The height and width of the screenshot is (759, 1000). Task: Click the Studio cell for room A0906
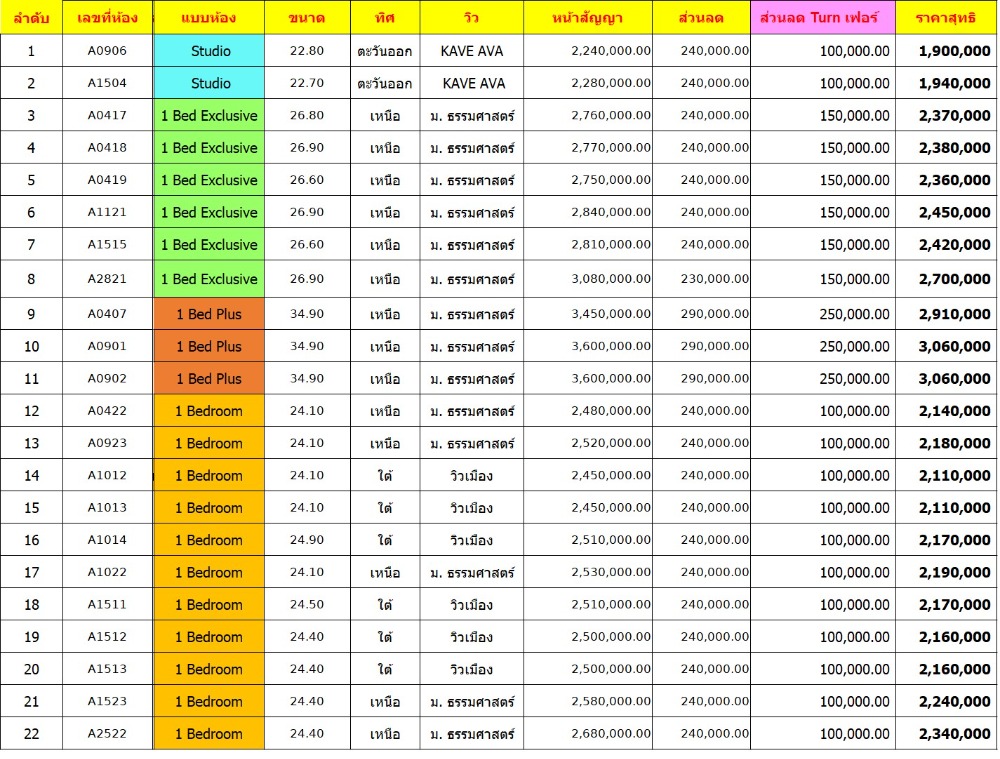(x=209, y=50)
